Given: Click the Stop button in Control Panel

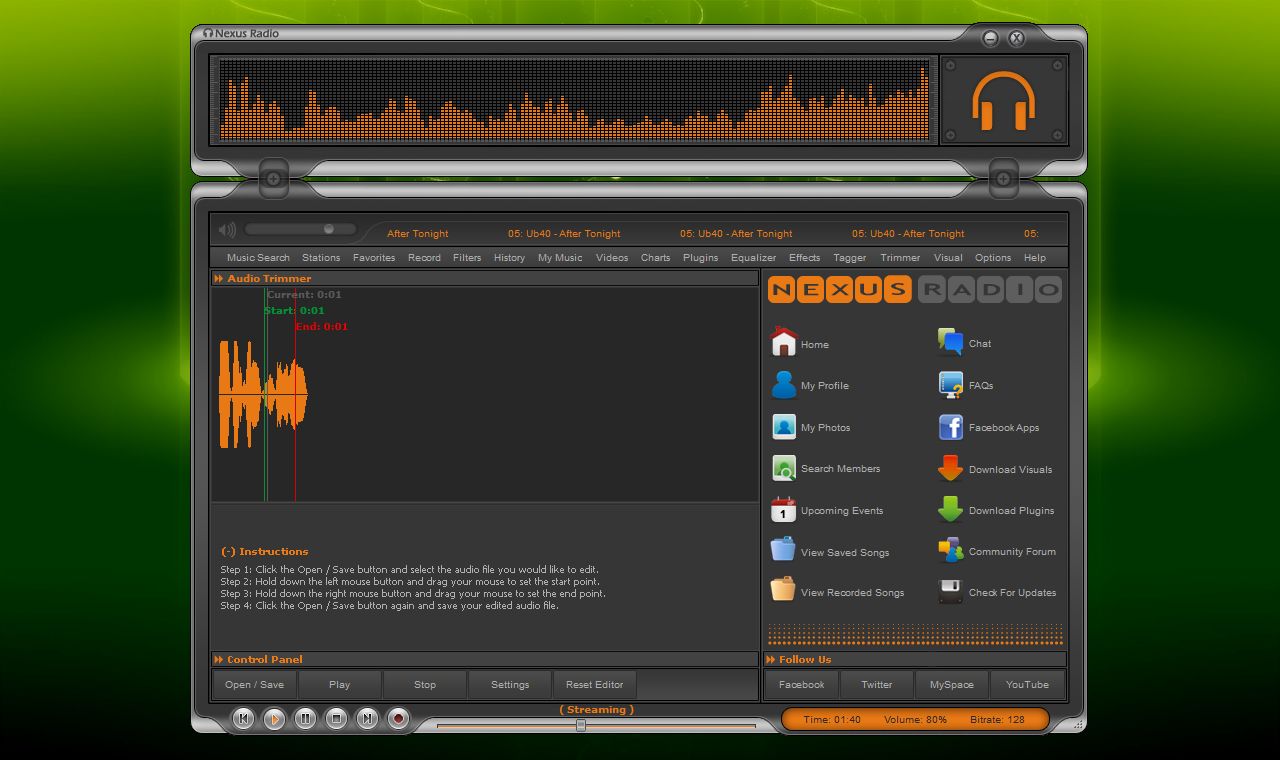Looking at the screenshot, I should (425, 685).
